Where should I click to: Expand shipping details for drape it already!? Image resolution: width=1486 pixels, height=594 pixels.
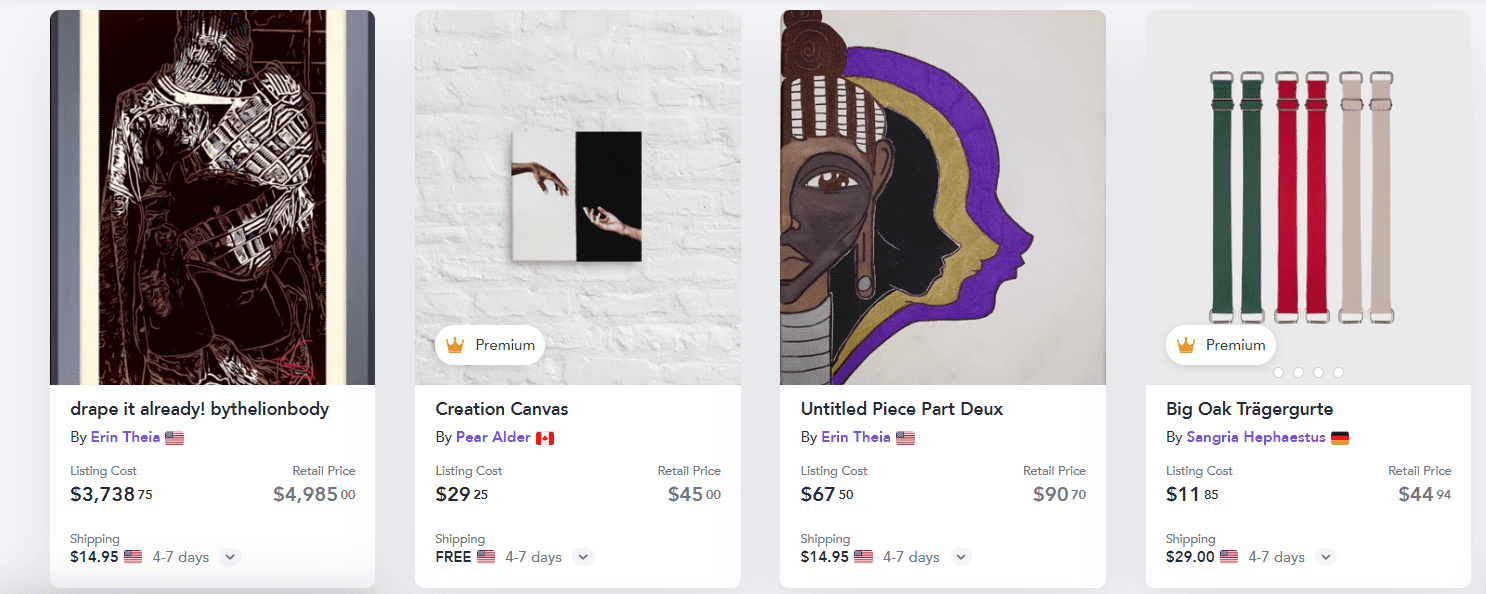(230, 557)
